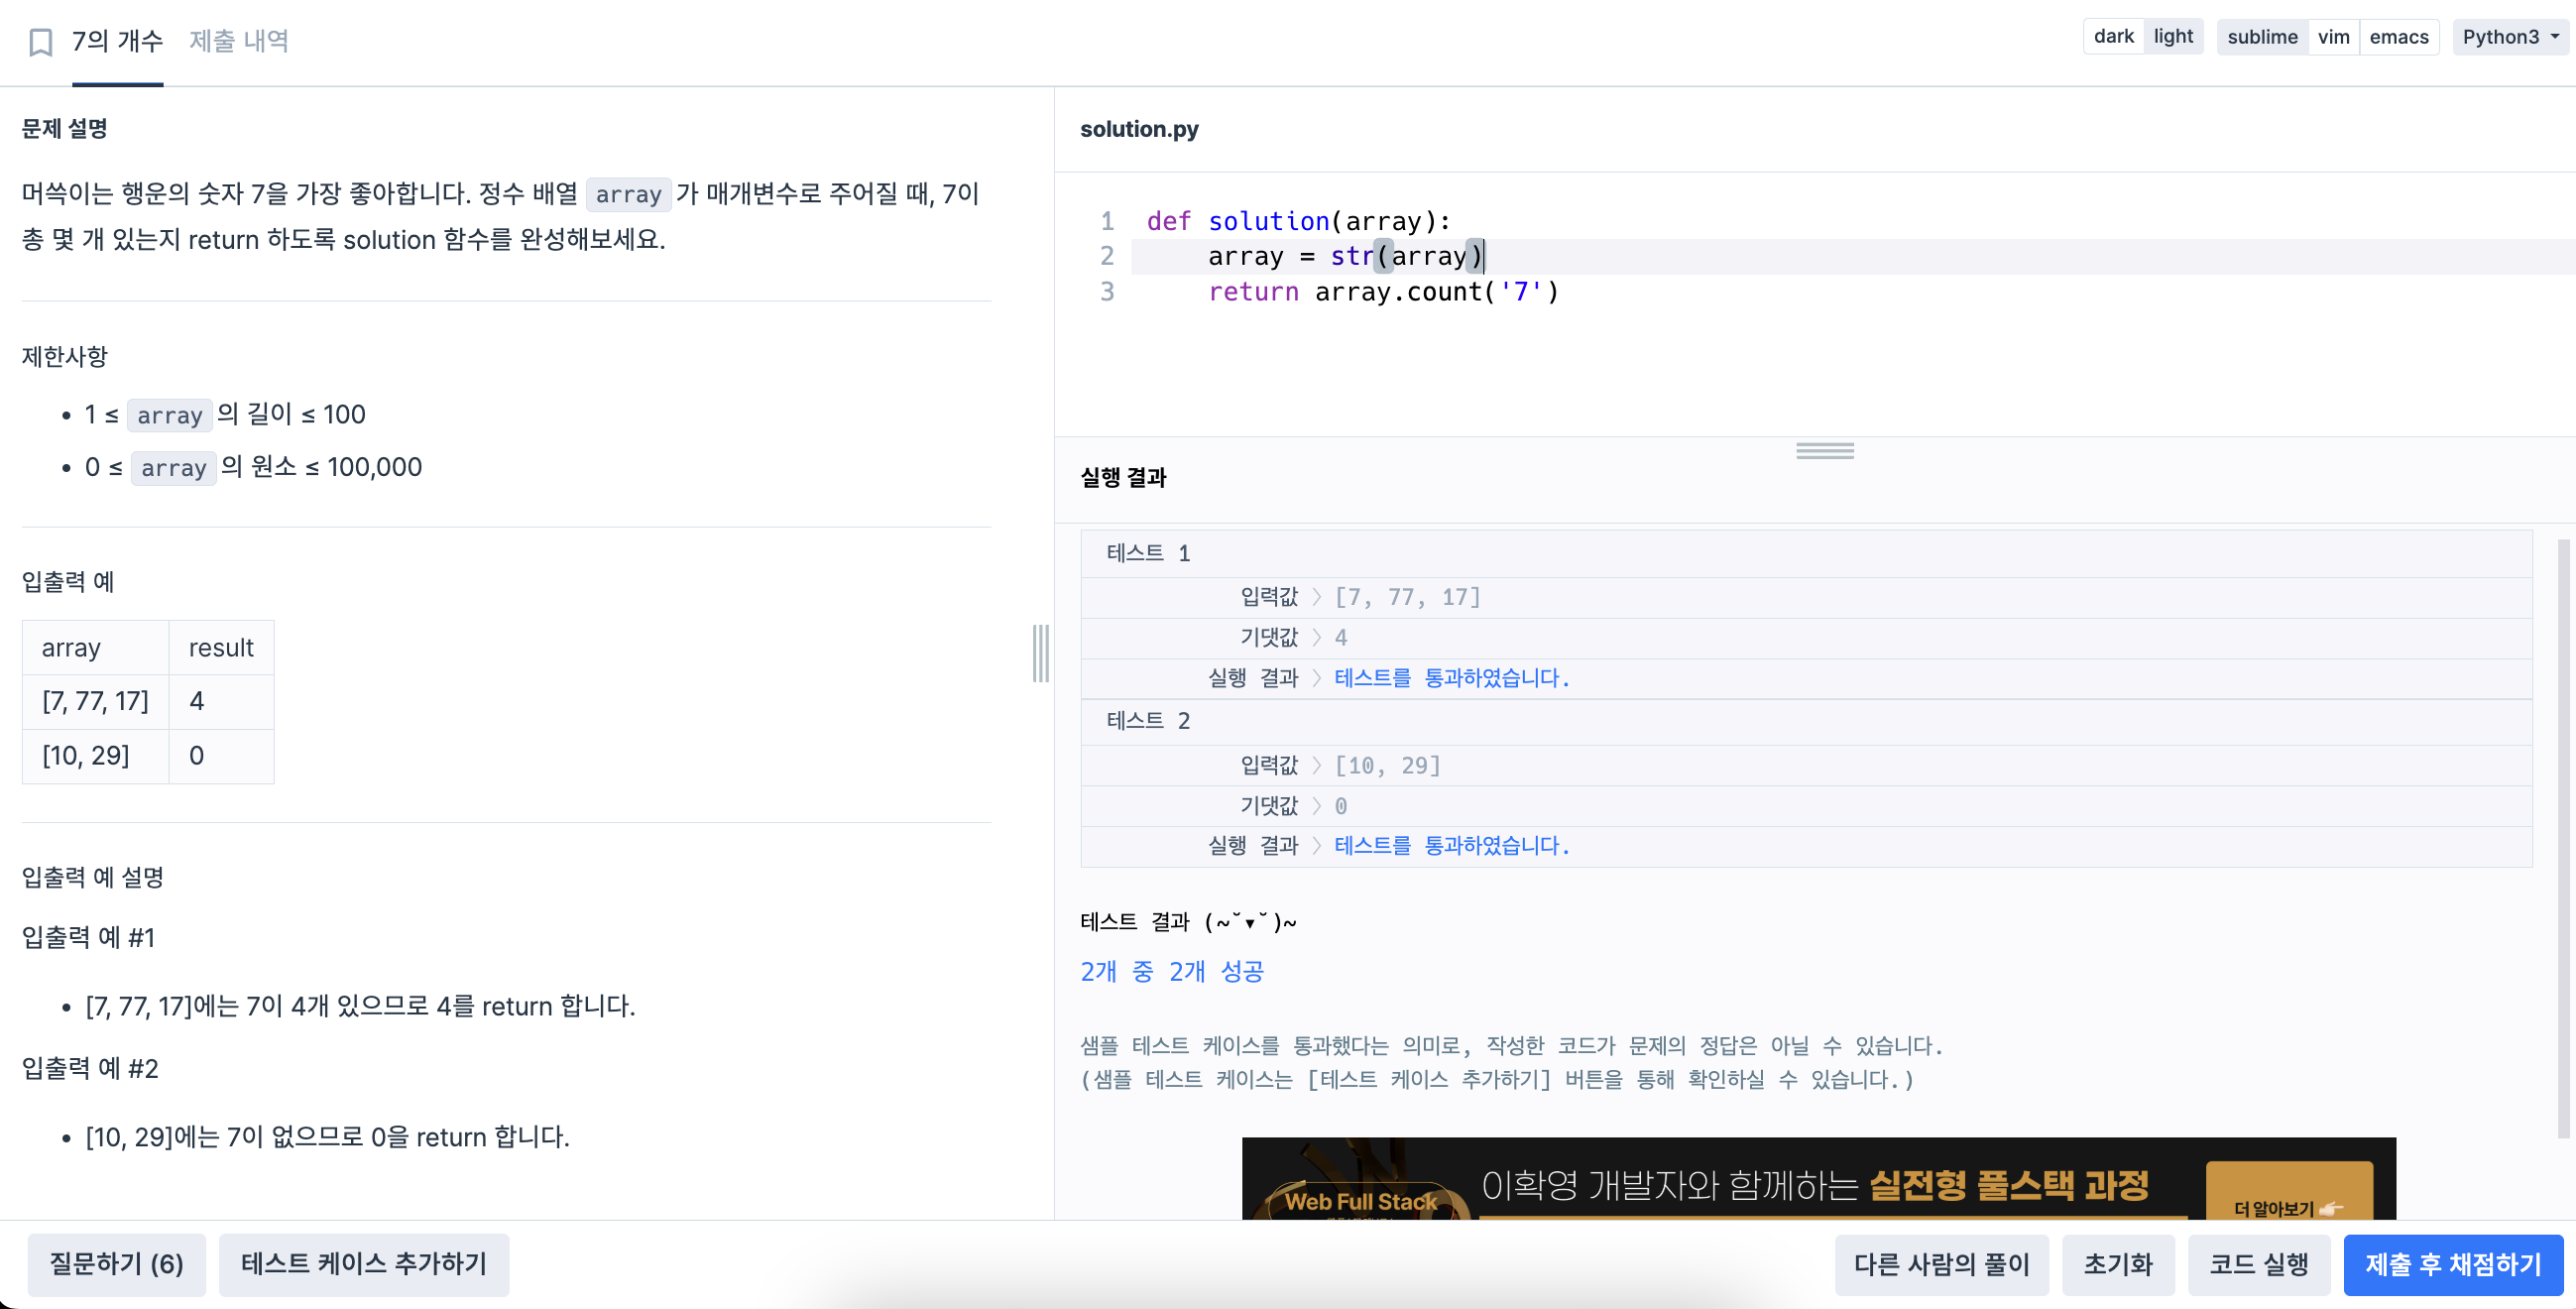
Task: Click the solution.py file label
Action: 1139,129
